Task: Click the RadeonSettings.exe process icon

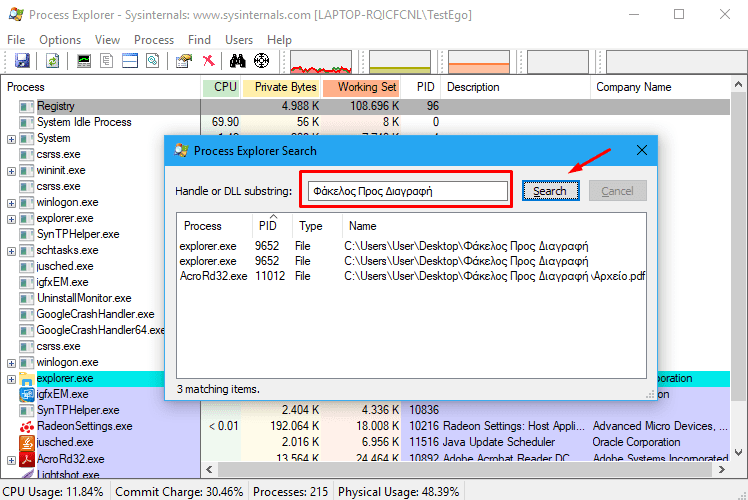Action: pyautogui.click(x=27, y=427)
